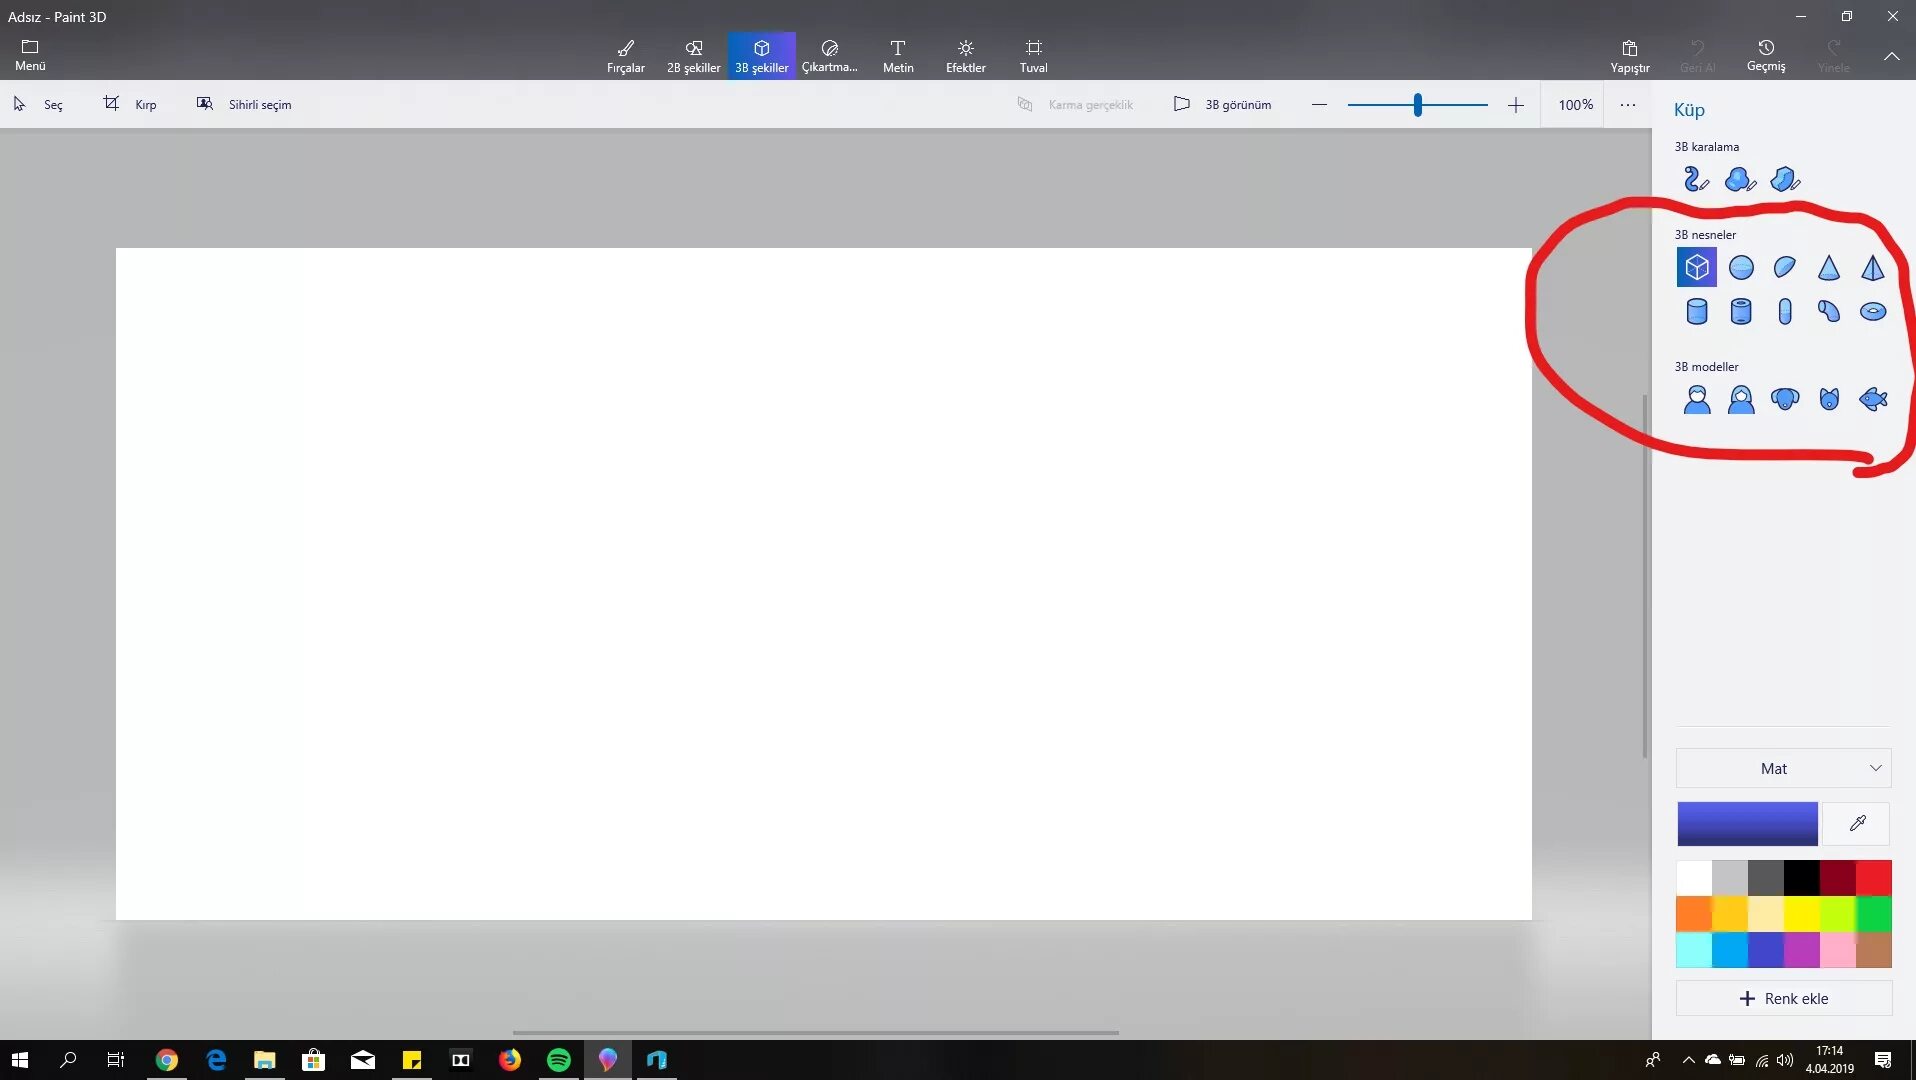This screenshot has height=1080, width=1916.
Task: Pick a color with the eyedropper
Action: click(x=1857, y=823)
